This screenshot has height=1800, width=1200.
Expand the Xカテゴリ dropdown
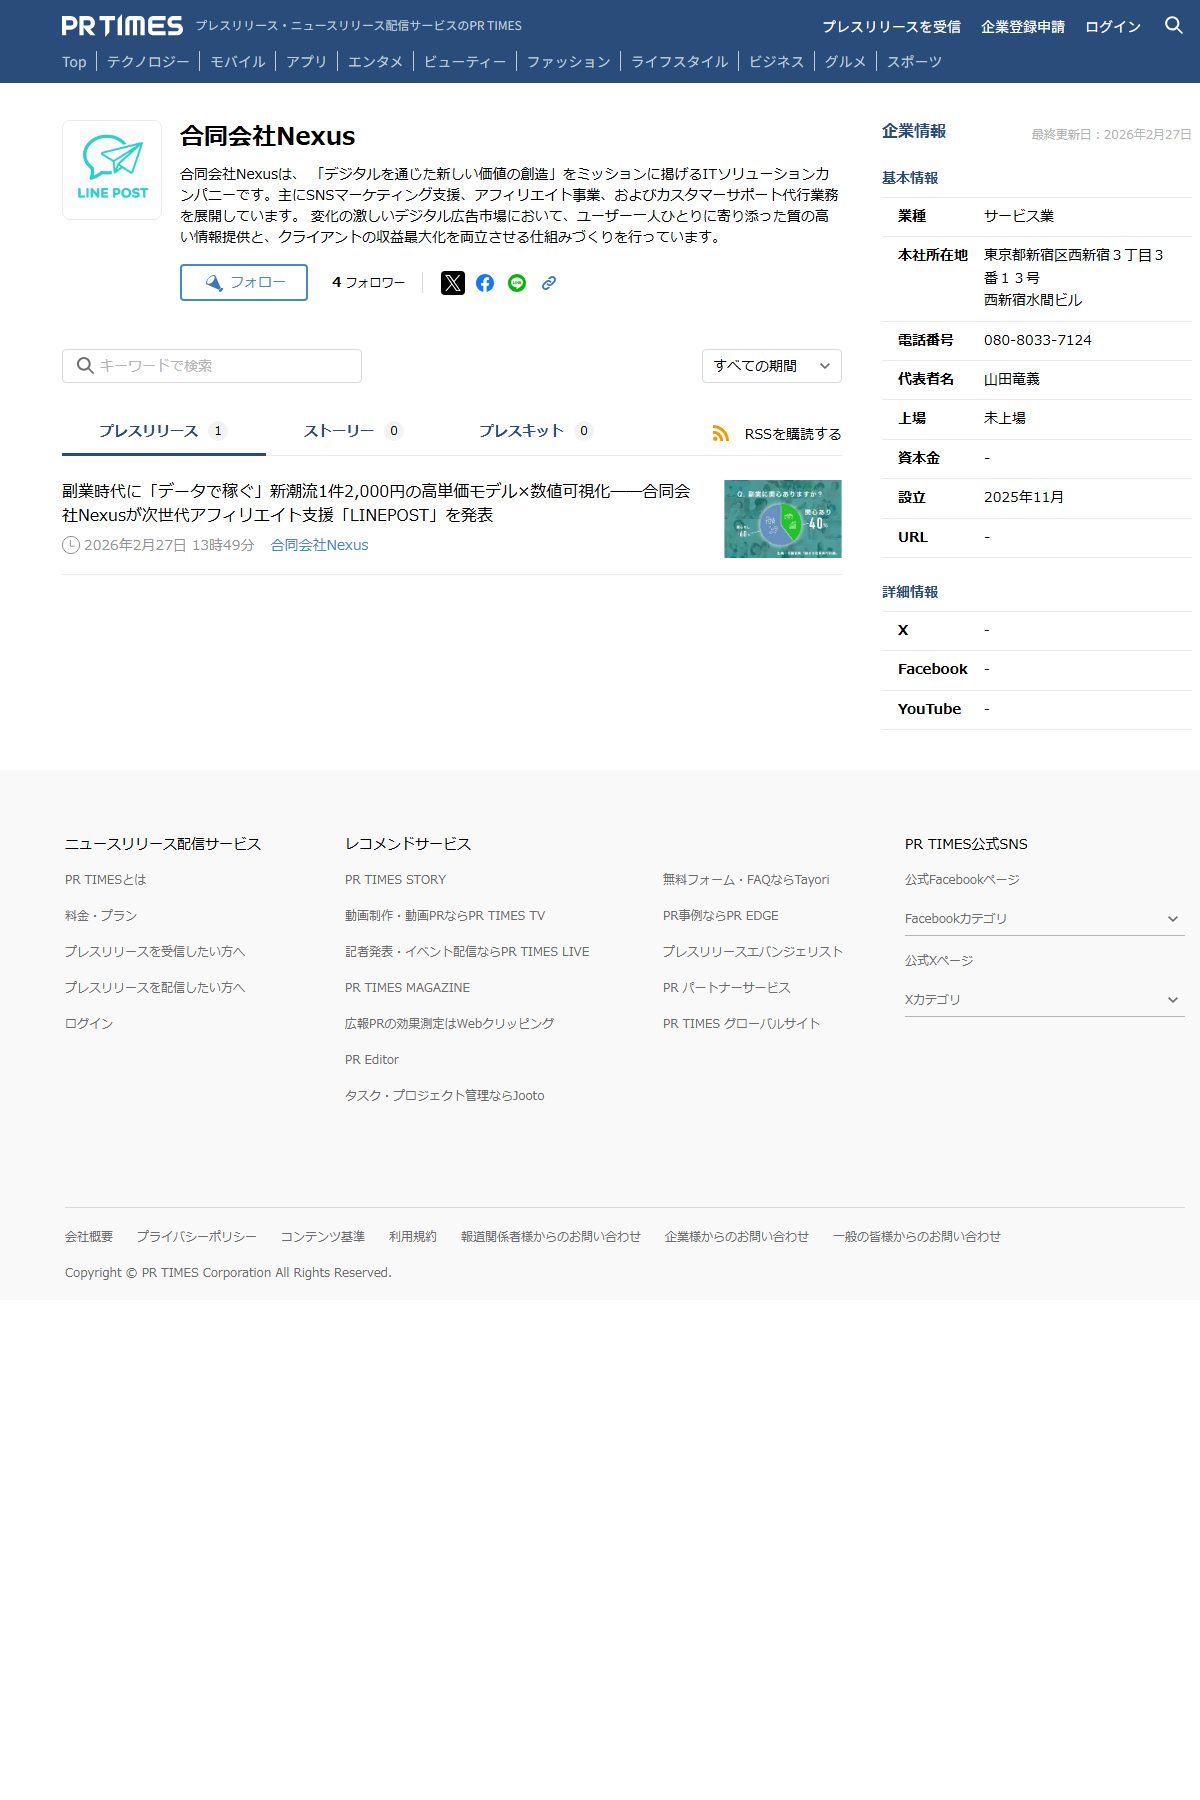pyautogui.click(x=1045, y=999)
